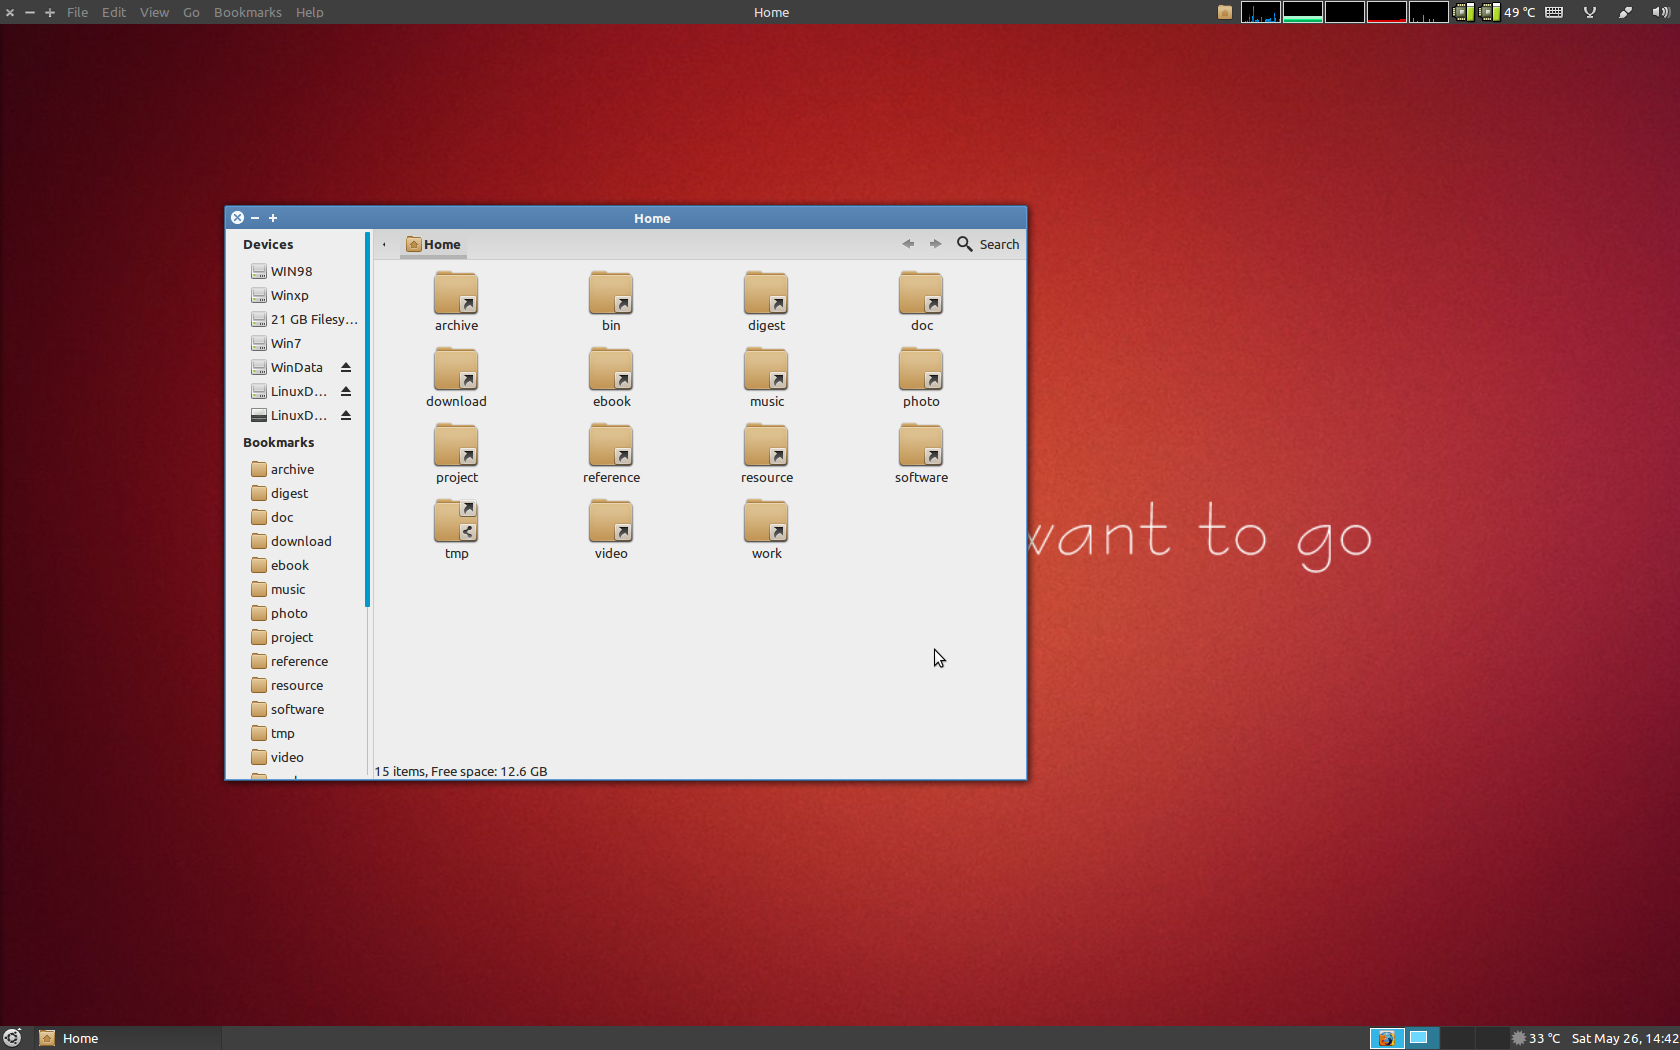
Task: Select the shared tmp folder icon in main pane
Action: click(x=456, y=521)
